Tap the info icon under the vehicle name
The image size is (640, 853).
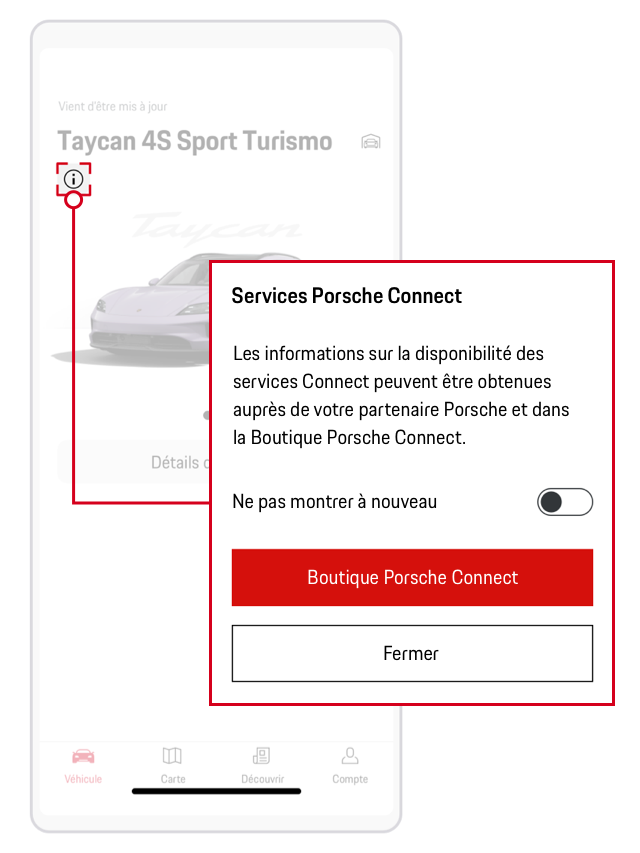pyautogui.click(x=73, y=180)
